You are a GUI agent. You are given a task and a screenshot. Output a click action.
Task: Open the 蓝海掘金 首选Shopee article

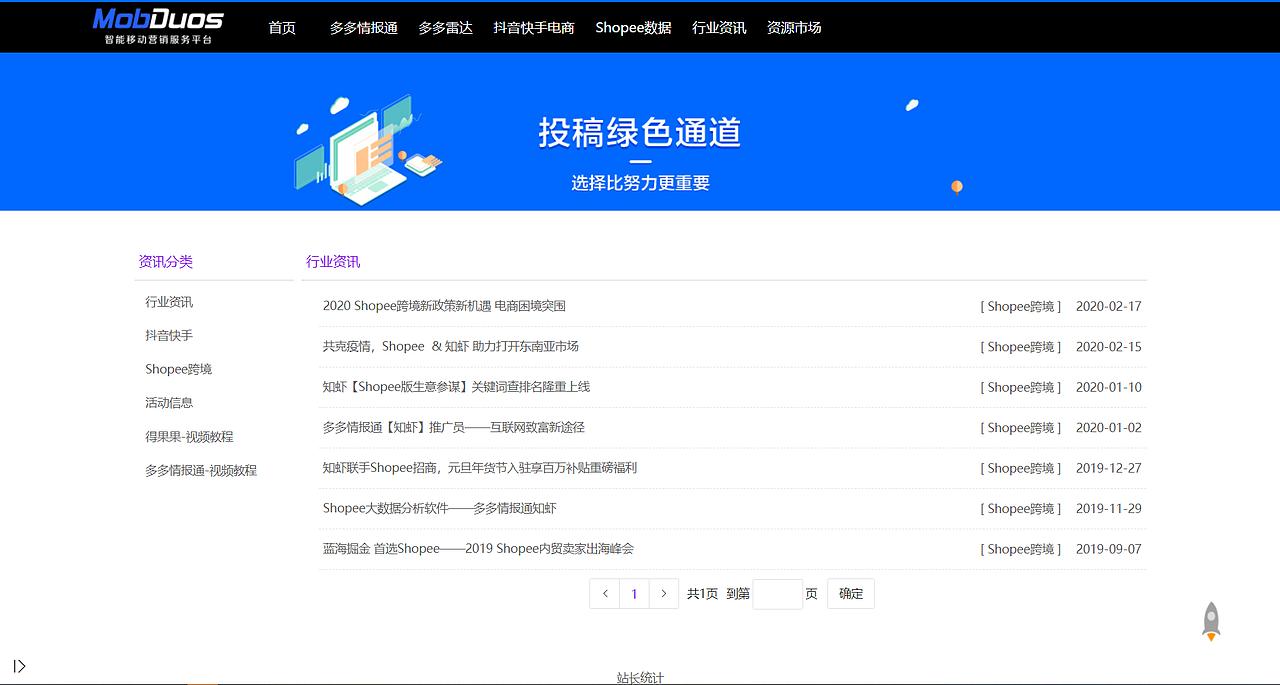click(479, 548)
